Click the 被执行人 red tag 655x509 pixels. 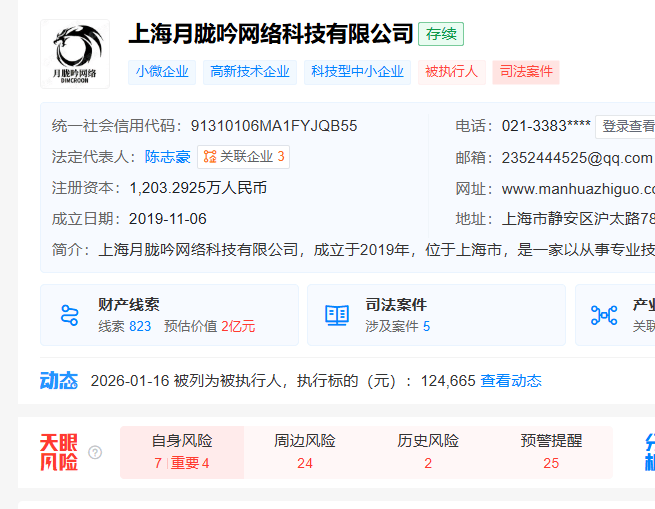pos(451,71)
